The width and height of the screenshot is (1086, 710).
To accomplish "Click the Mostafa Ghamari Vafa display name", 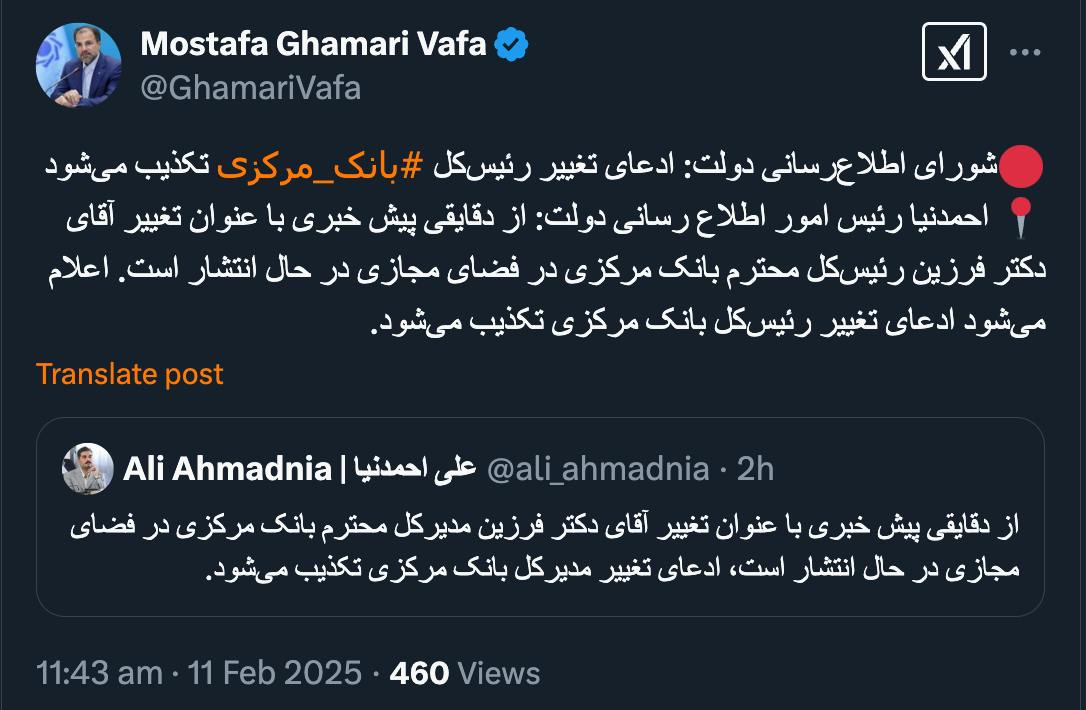I will tap(313, 44).
